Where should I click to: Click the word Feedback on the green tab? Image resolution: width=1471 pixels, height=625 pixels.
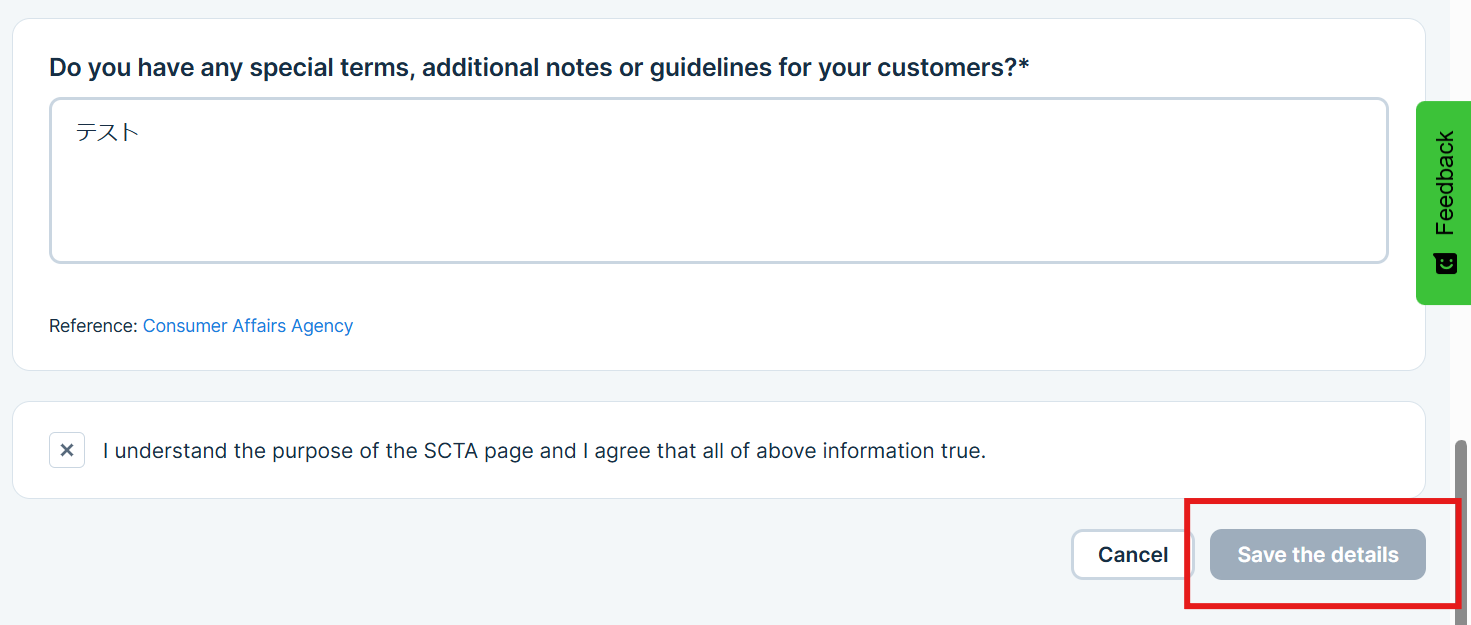tap(1444, 183)
